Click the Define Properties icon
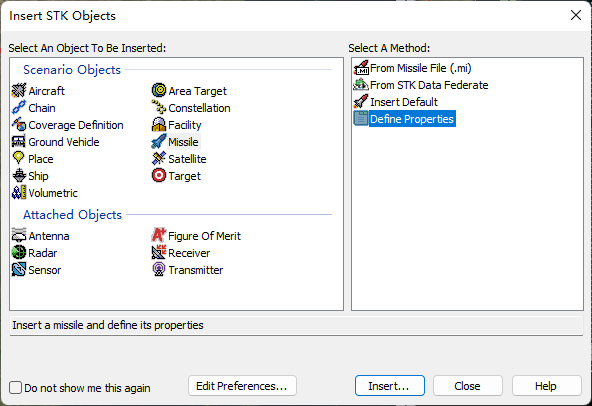Screen dimensions: 592x406 pos(361,119)
